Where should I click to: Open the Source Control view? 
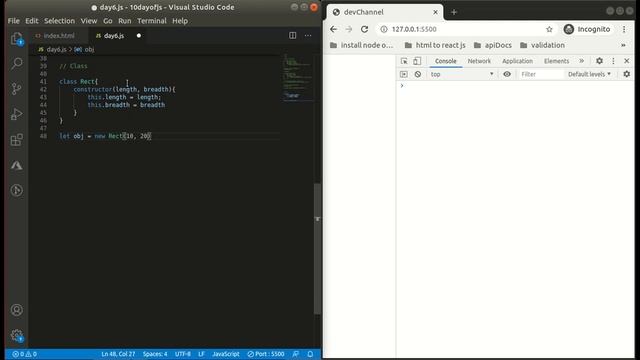coord(16,89)
